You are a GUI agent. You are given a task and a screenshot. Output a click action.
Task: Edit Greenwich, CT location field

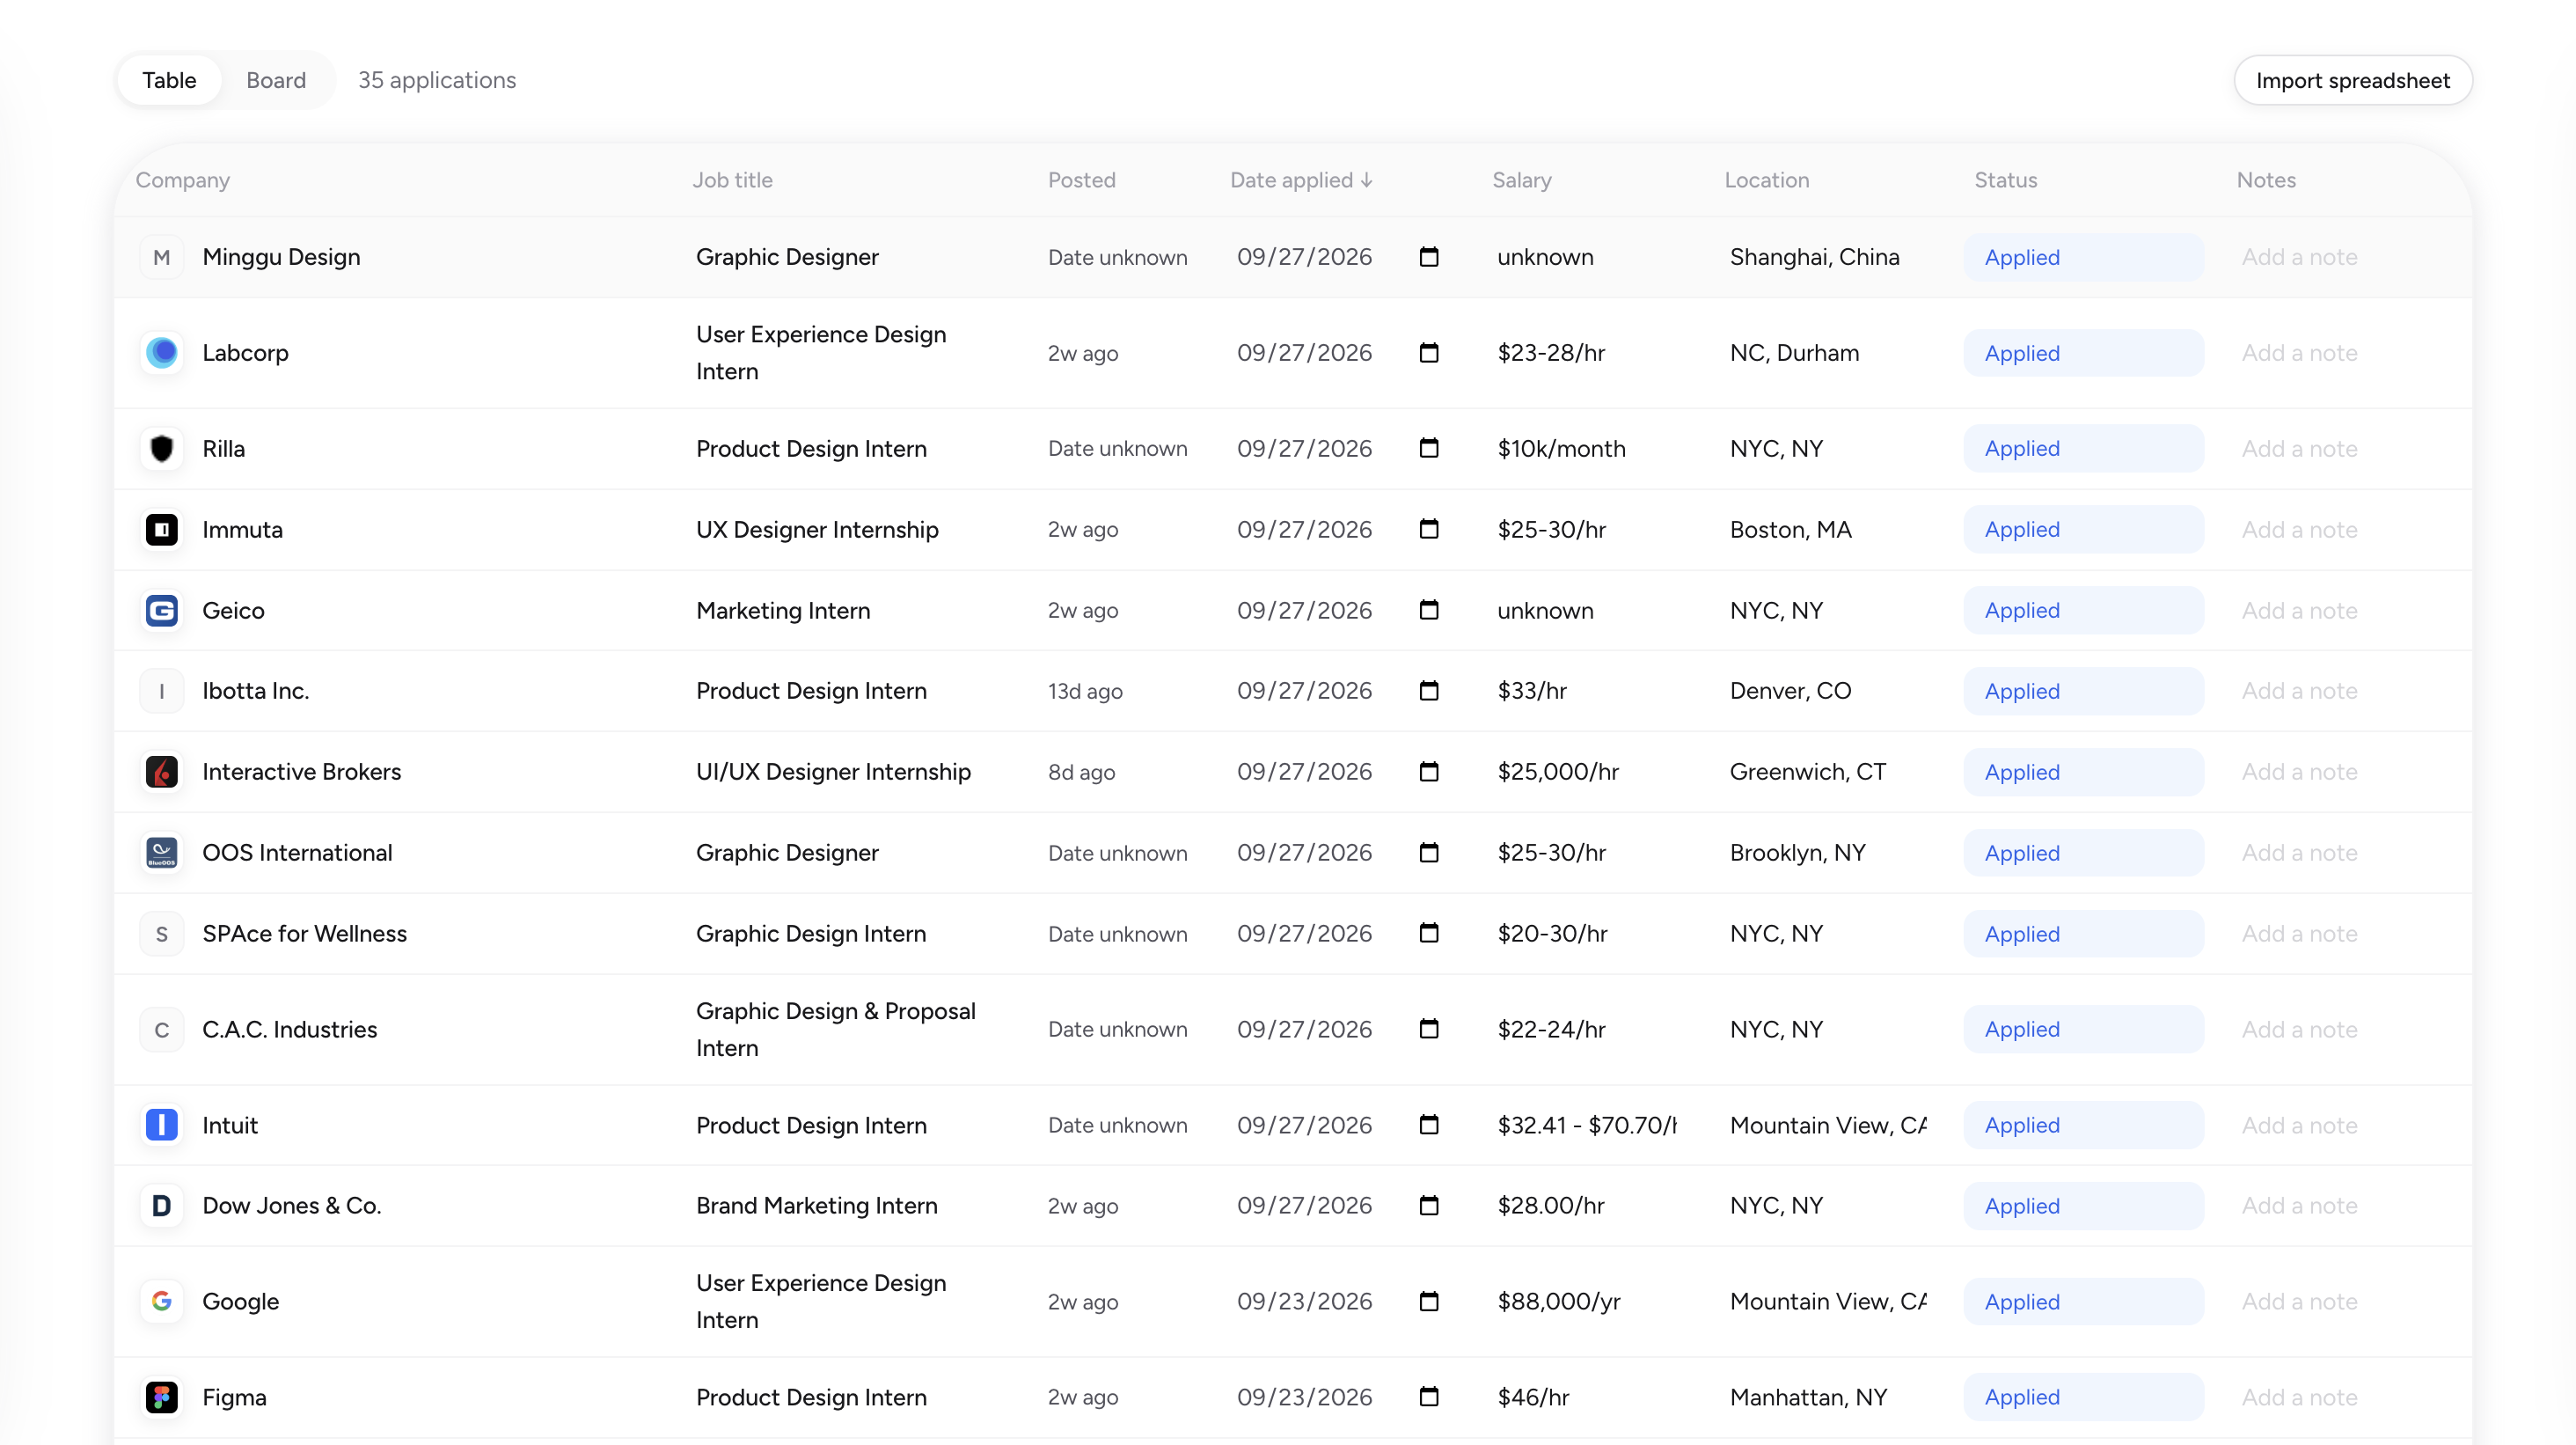pos(1808,772)
